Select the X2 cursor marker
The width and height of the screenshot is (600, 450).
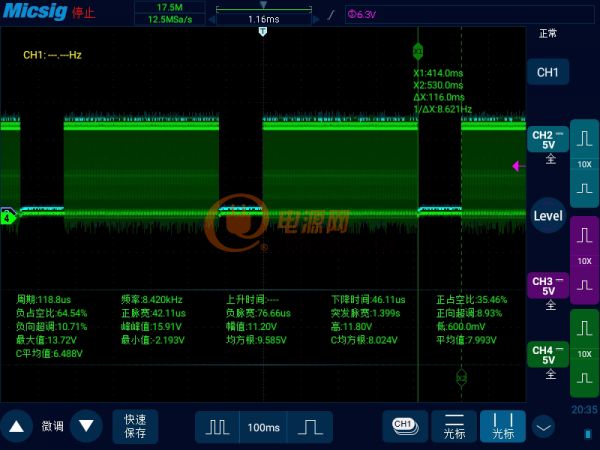point(461,378)
